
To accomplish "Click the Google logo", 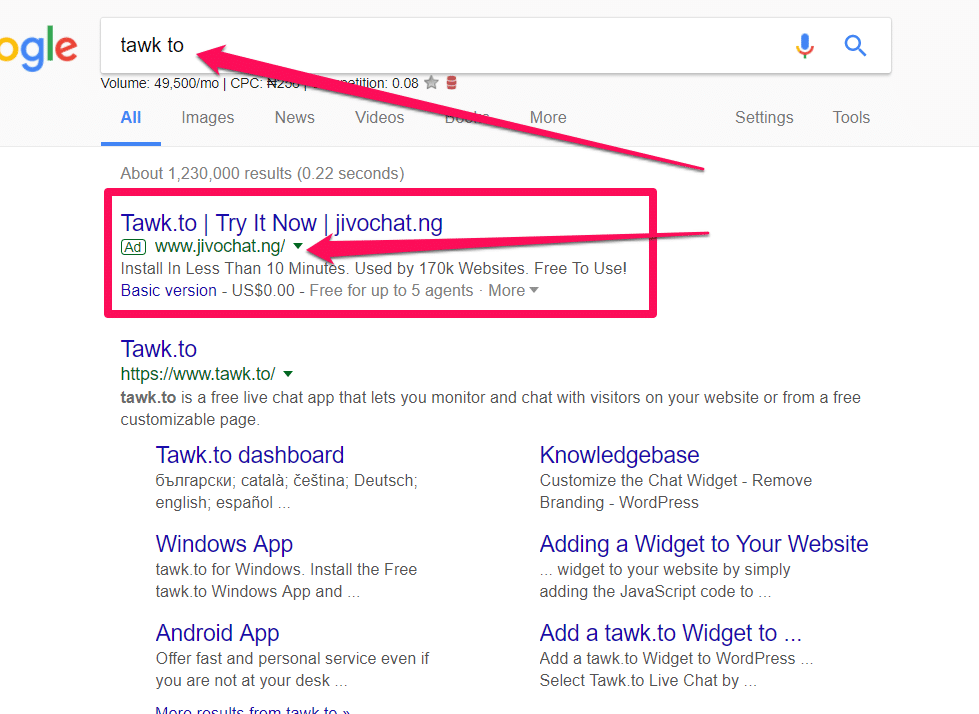I will [39, 48].
